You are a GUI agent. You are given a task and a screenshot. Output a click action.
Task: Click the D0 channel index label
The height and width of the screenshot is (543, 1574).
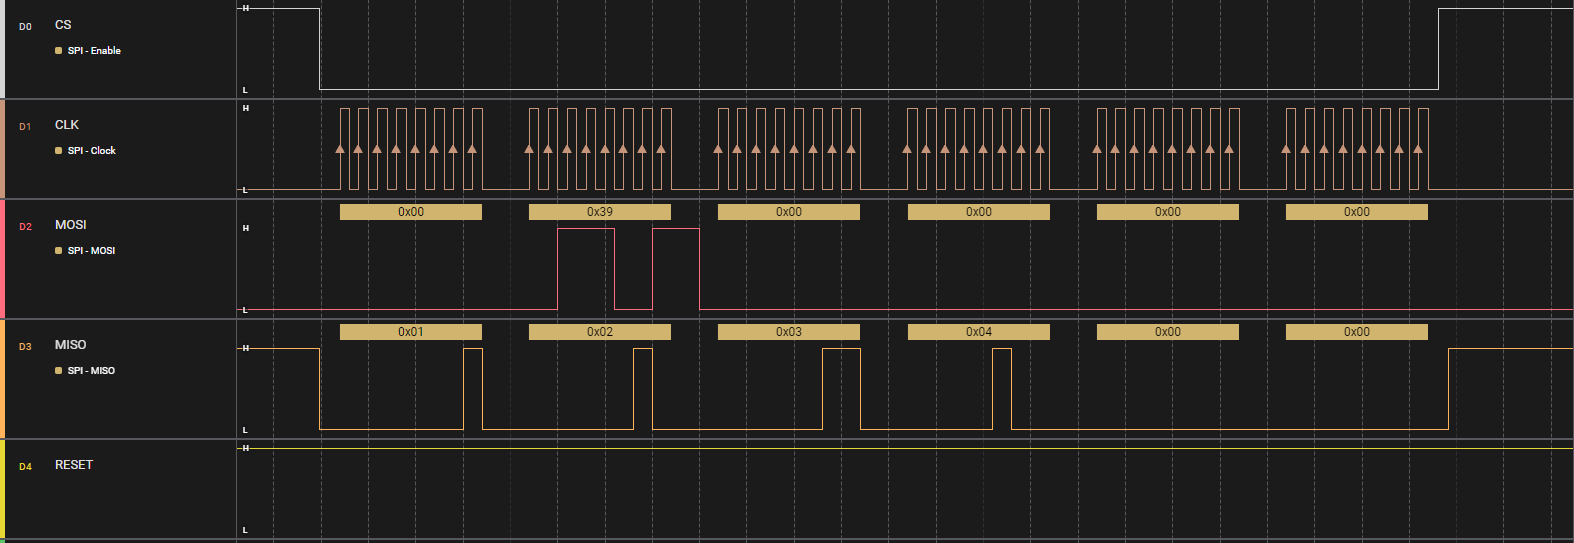(25, 27)
